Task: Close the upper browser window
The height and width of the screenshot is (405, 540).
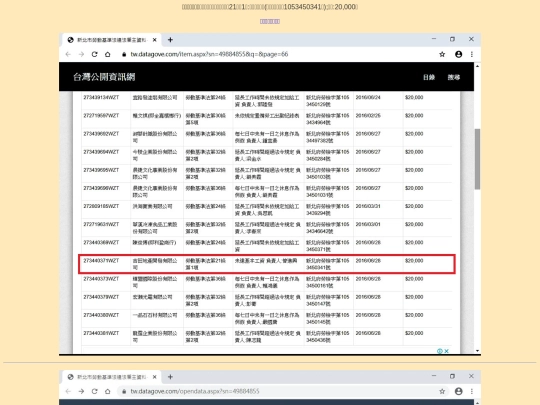Action: [x=471, y=39]
